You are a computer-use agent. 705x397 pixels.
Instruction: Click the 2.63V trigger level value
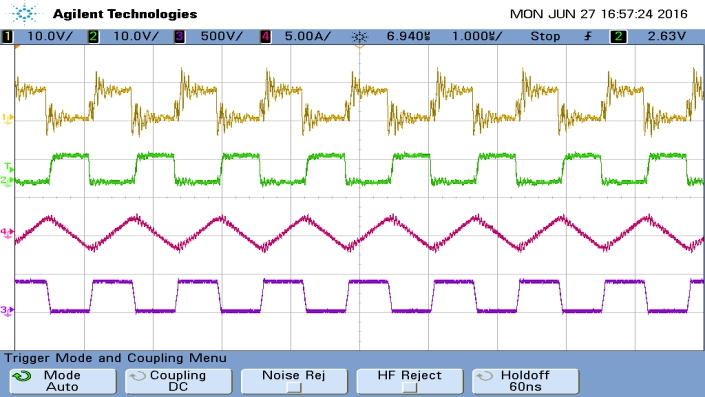(x=667, y=36)
